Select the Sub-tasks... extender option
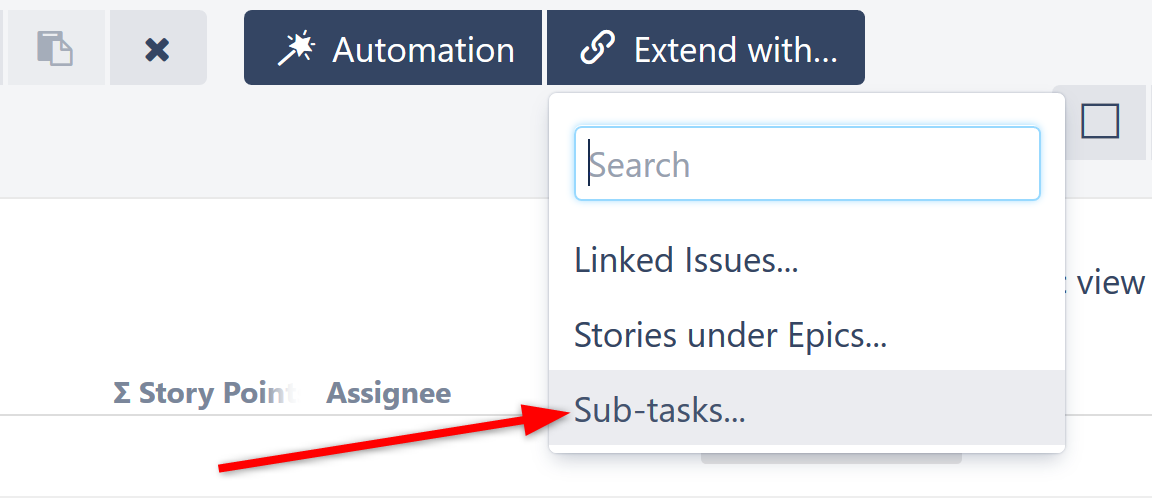Viewport: 1152px width, 498px height. click(660, 409)
